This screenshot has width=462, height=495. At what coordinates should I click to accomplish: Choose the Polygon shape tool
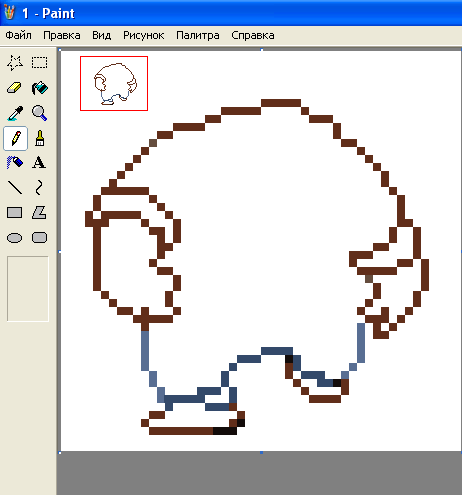point(40,213)
